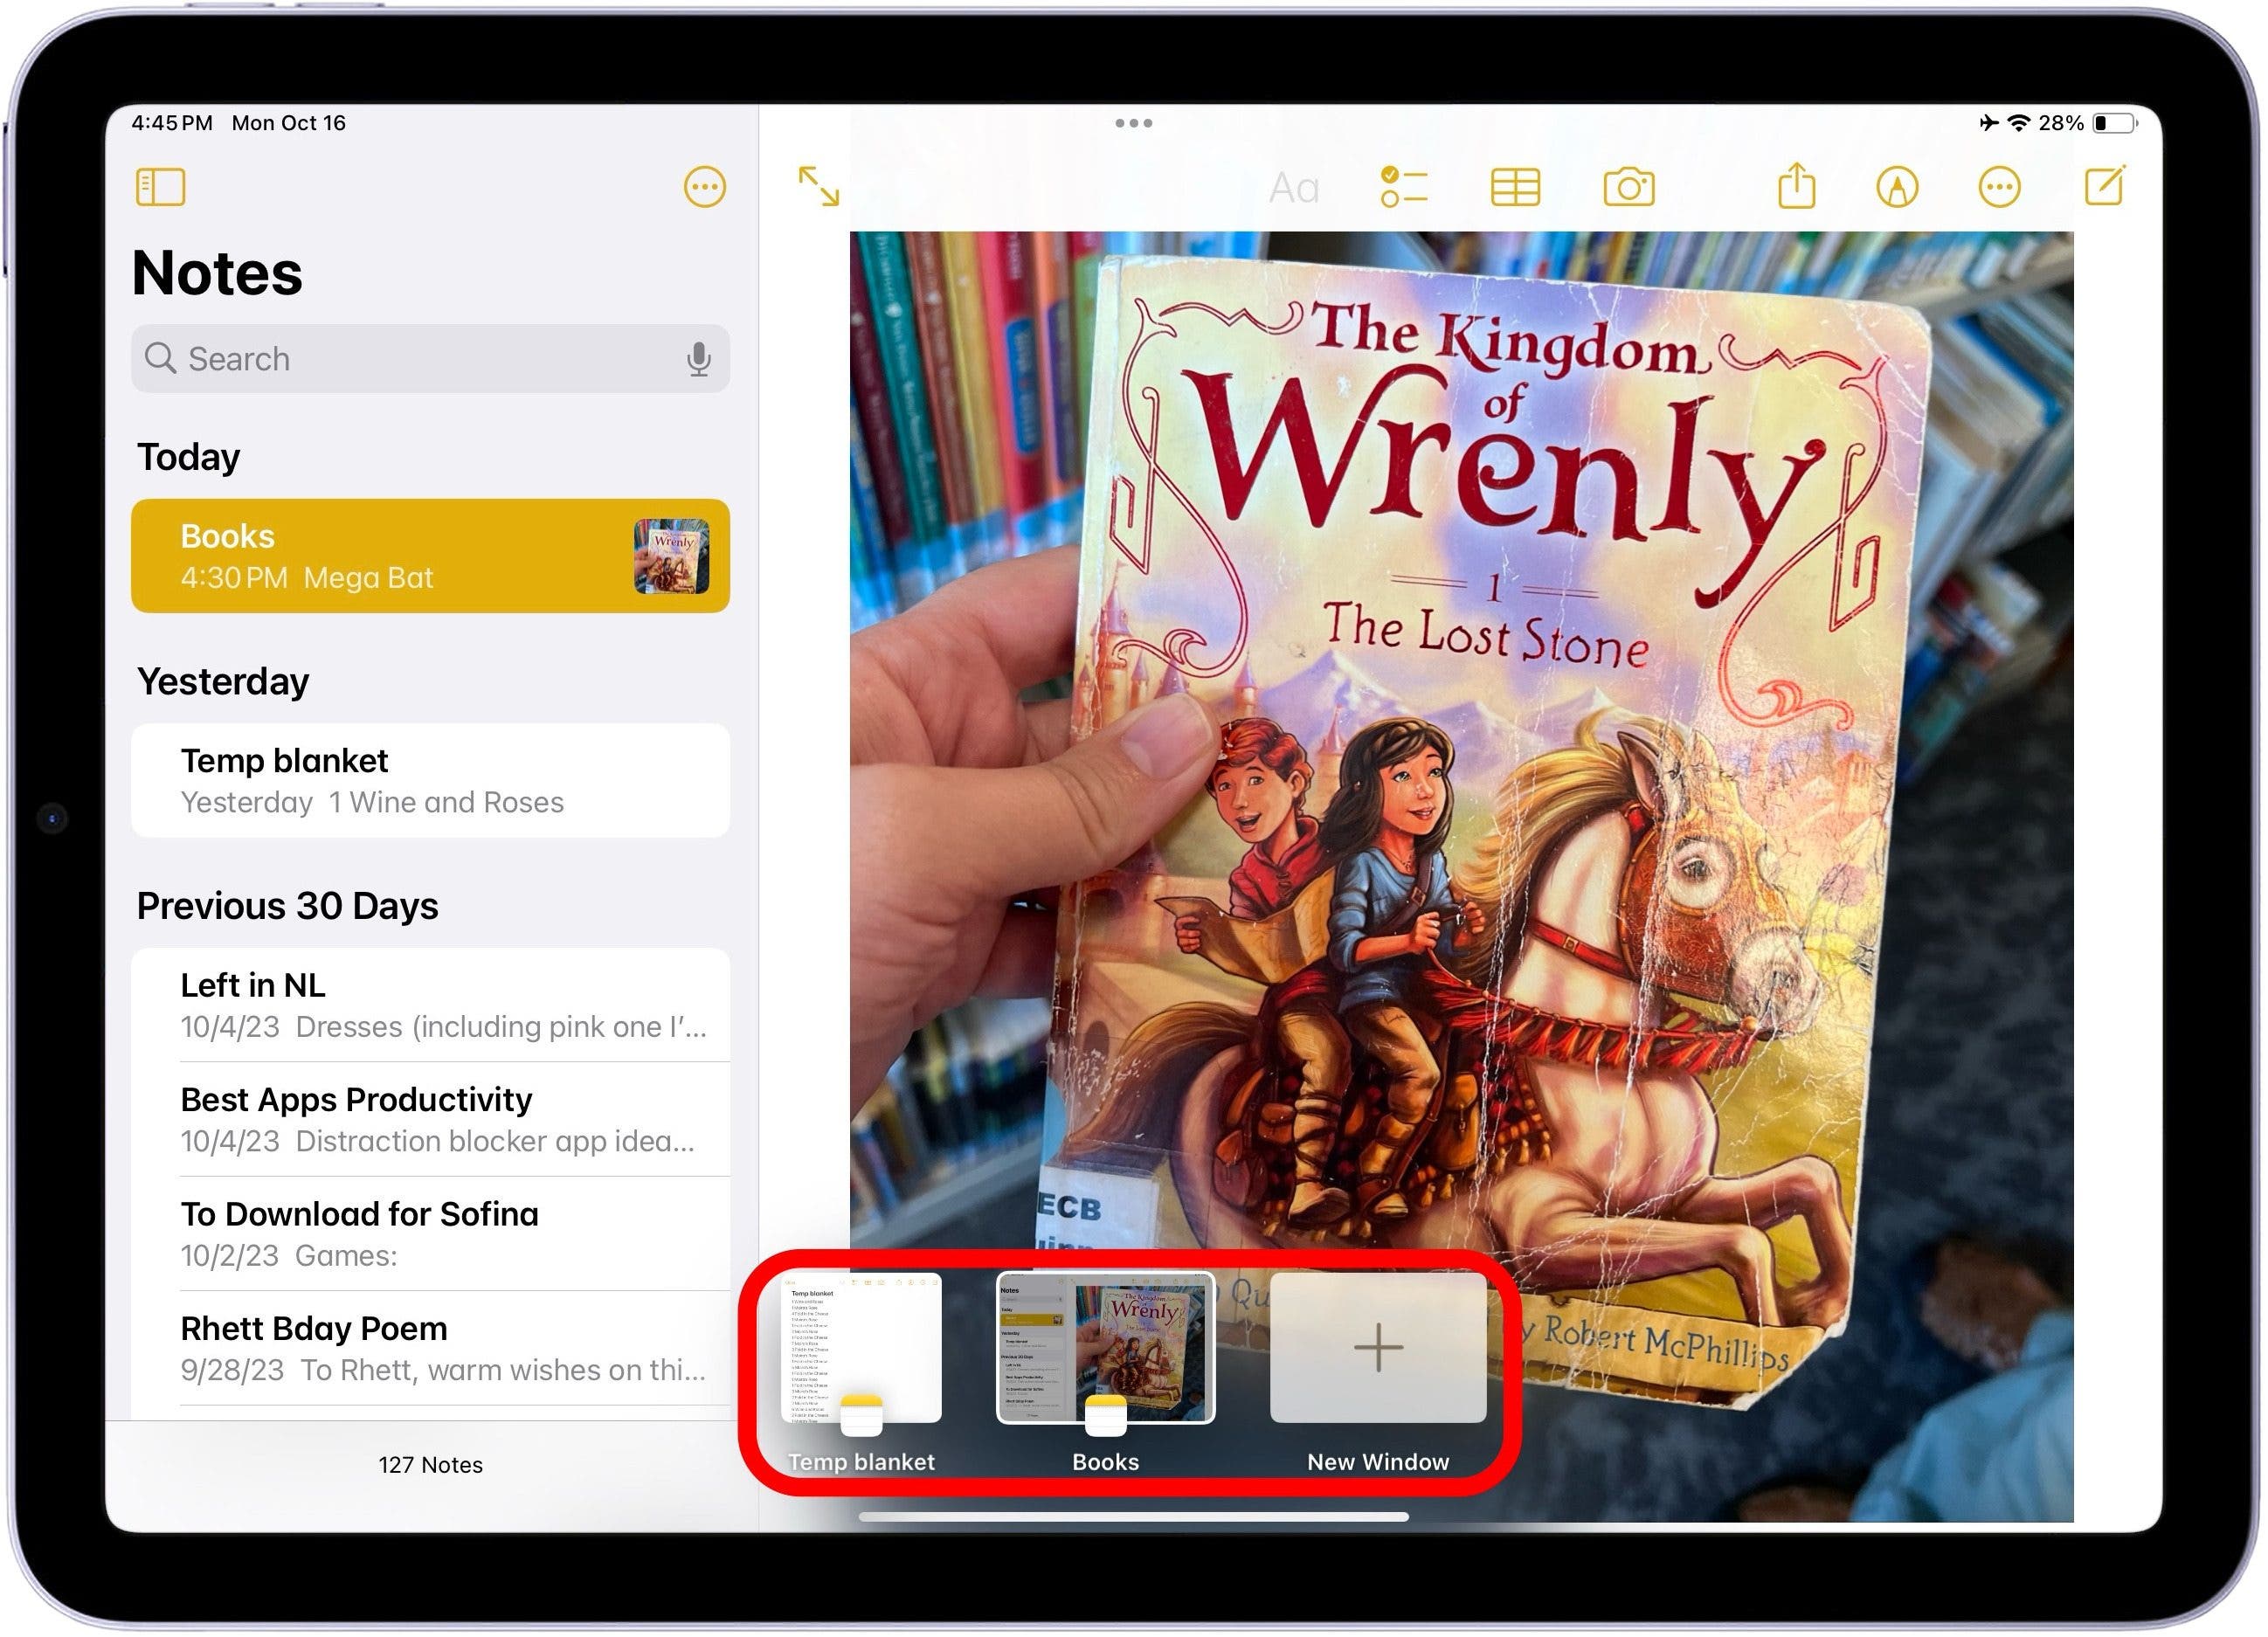Tap the dictation microphone in search
The height and width of the screenshot is (1637, 2268).
point(699,358)
